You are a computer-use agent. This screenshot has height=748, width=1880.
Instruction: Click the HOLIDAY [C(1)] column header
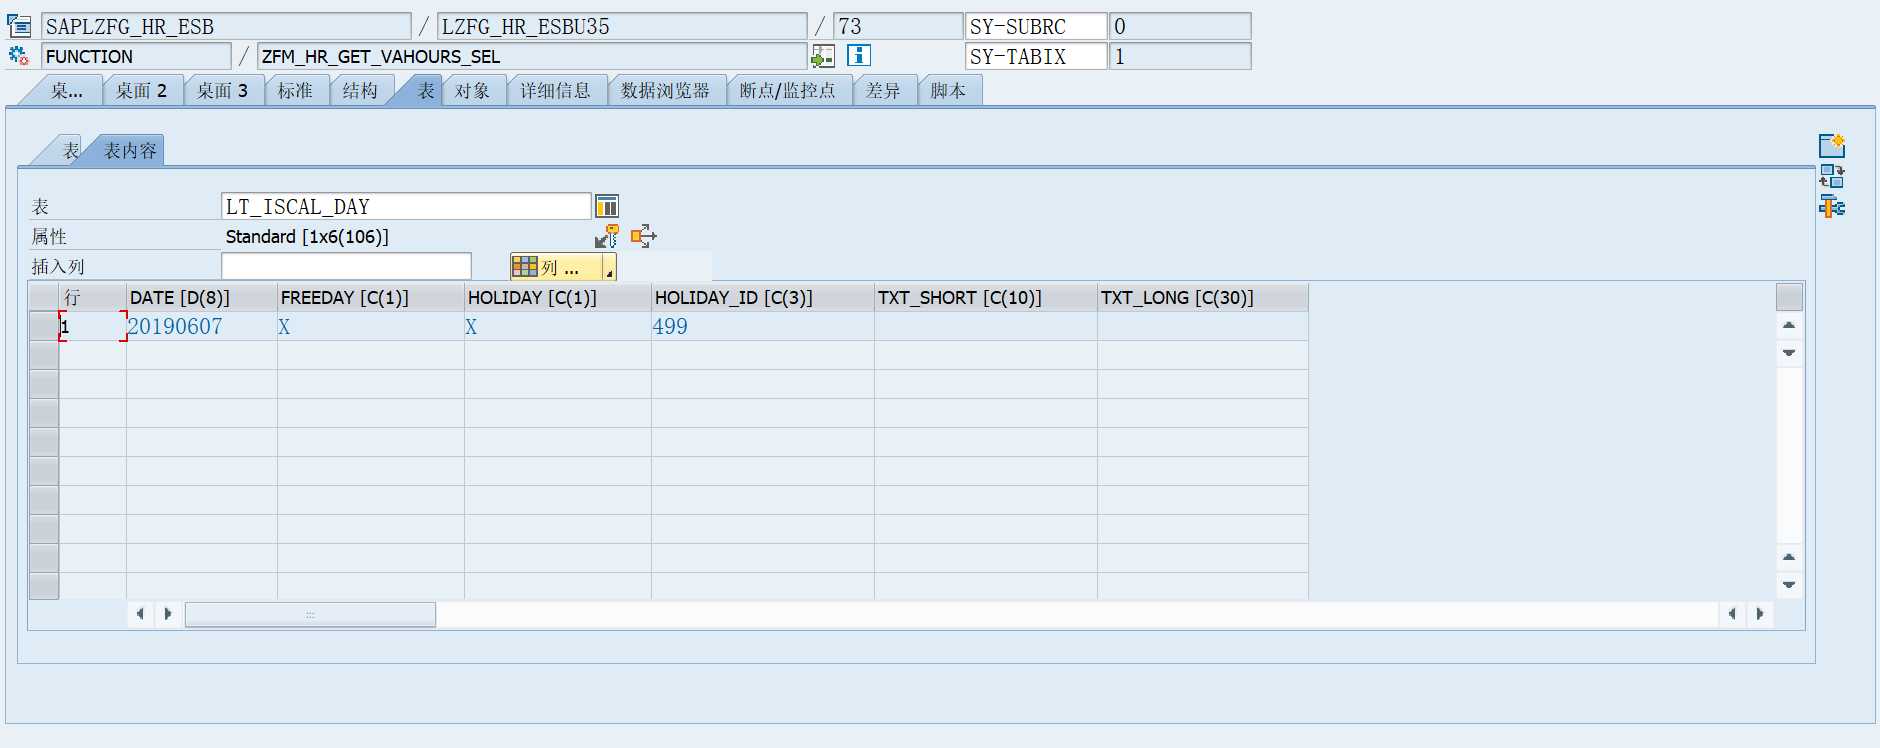558,297
